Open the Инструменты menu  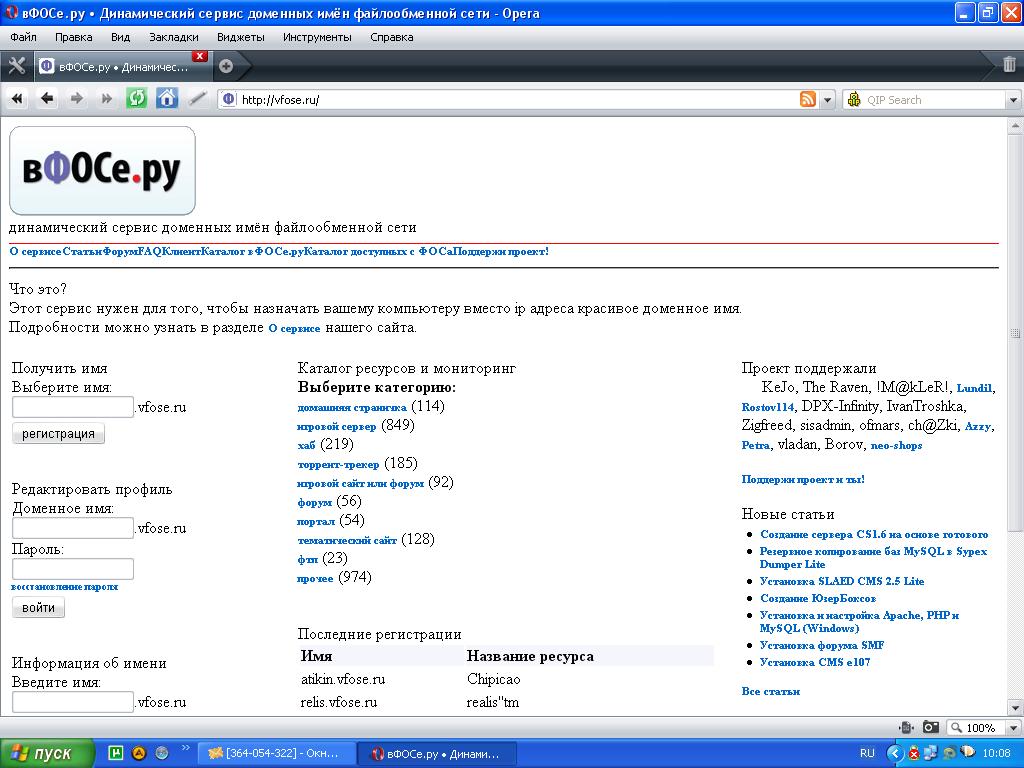(317, 37)
